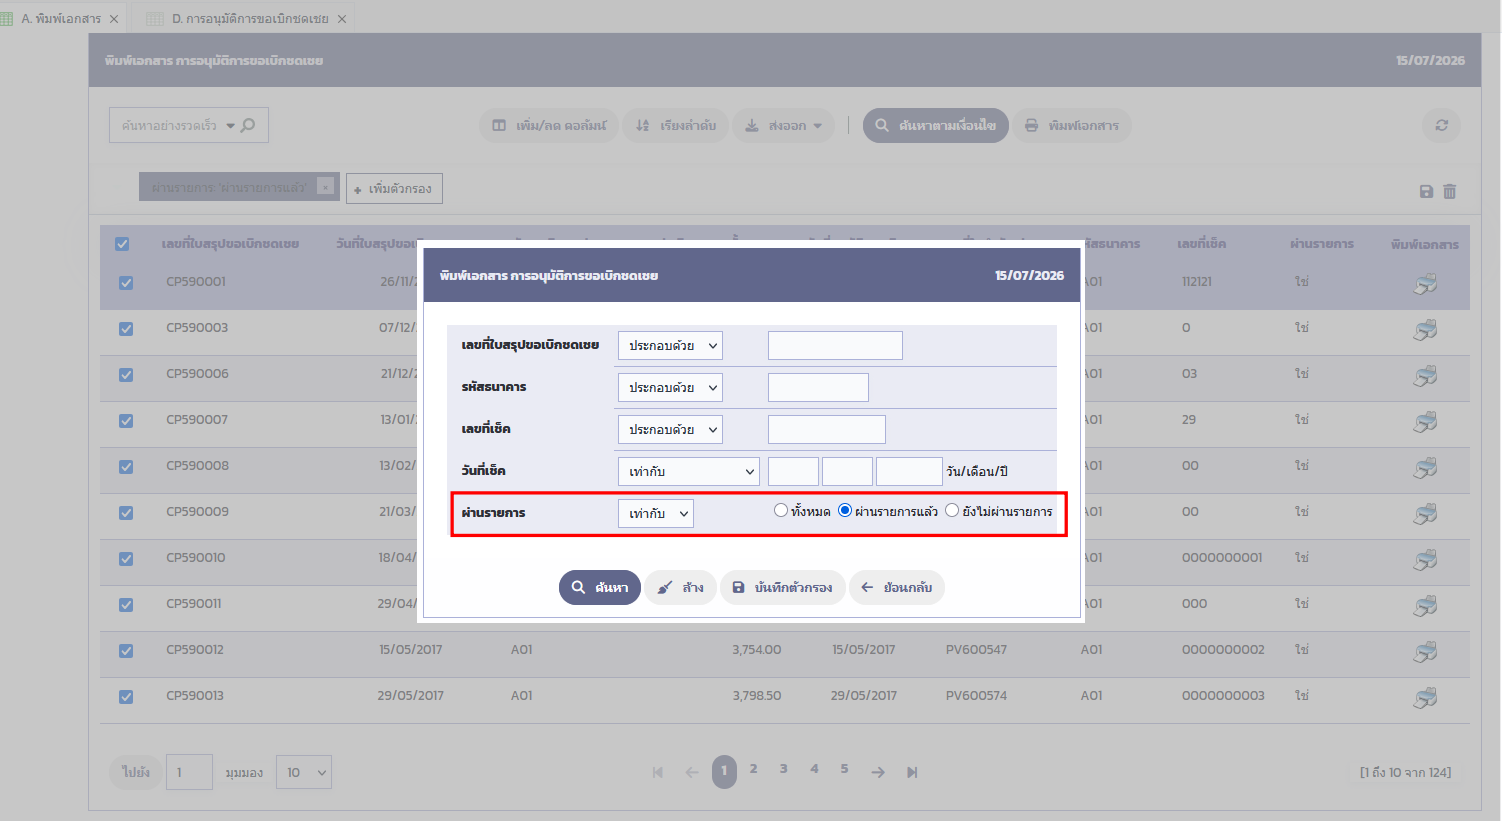
Task: Click the ย้อนกลับ back button
Action: [x=897, y=587]
